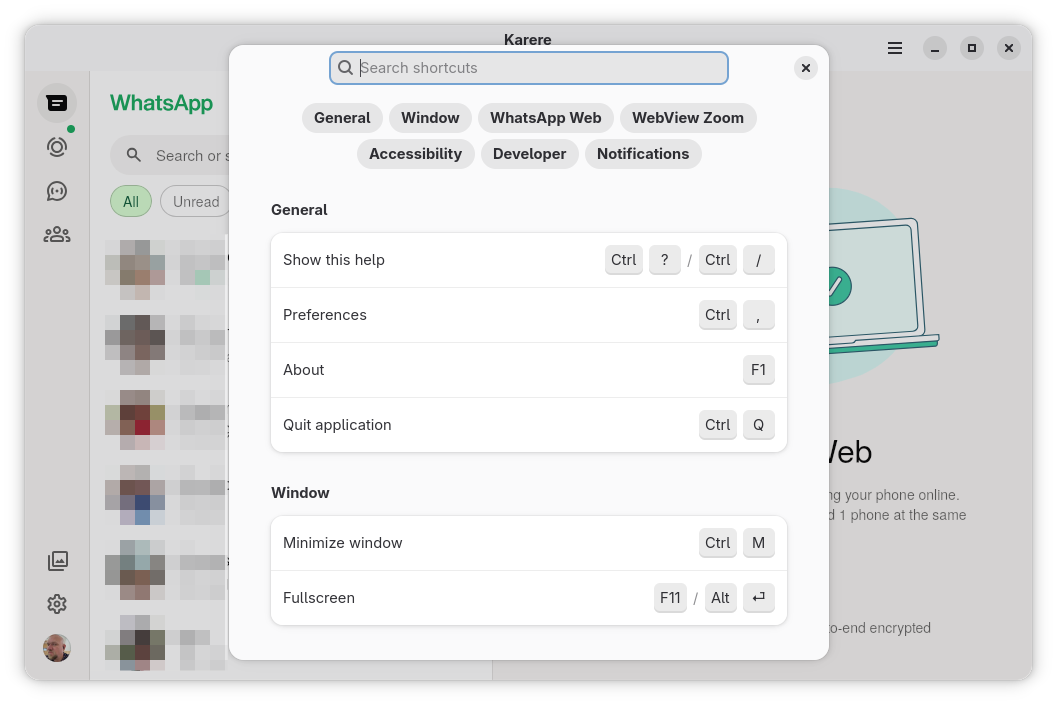Open the profile picture avatar in sidebar
The height and width of the screenshot is (705, 1057).
[x=57, y=648]
